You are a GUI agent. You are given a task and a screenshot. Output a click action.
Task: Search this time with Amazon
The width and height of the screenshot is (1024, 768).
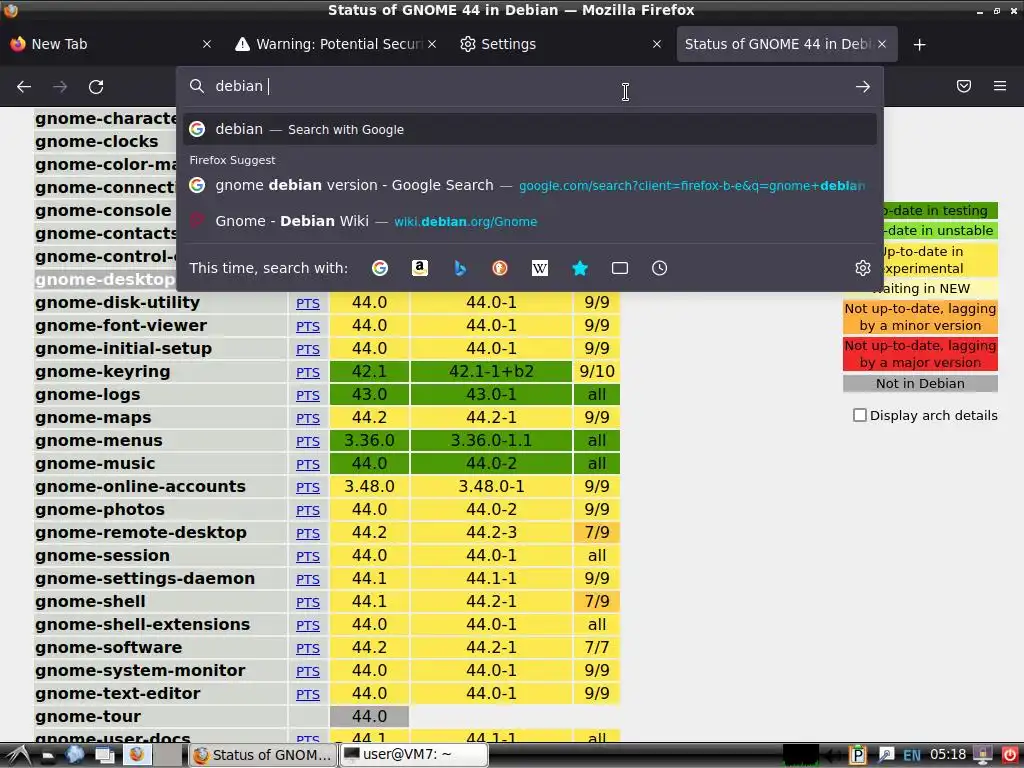coord(420,268)
